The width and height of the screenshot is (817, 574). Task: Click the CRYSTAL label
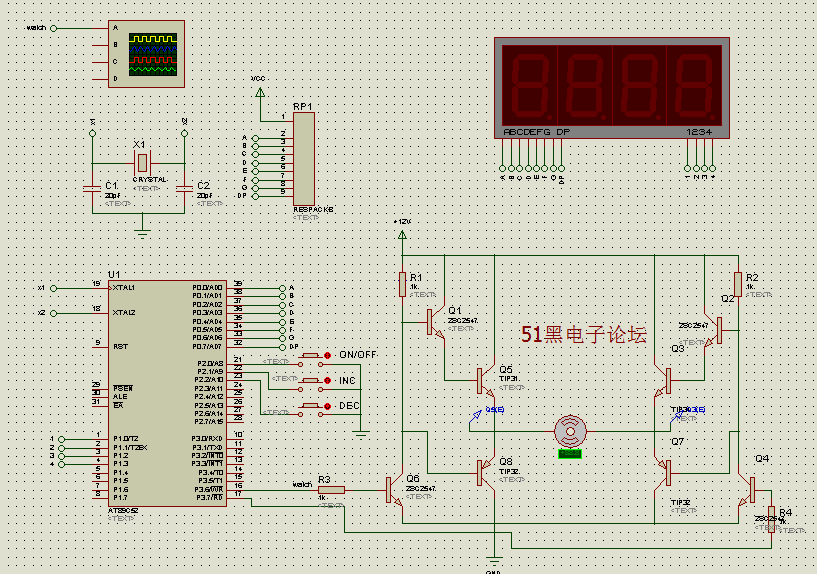[x=150, y=180]
